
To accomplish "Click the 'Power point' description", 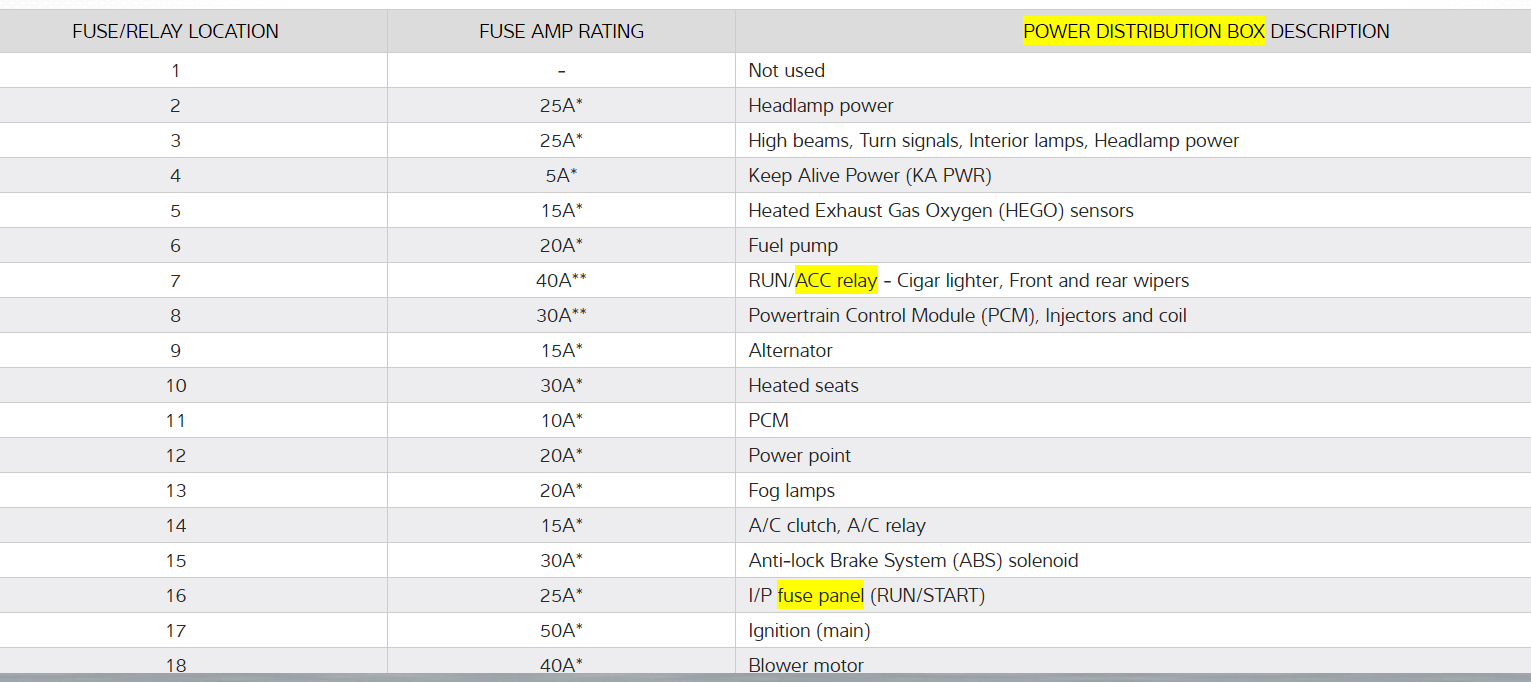I will click(799, 456).
